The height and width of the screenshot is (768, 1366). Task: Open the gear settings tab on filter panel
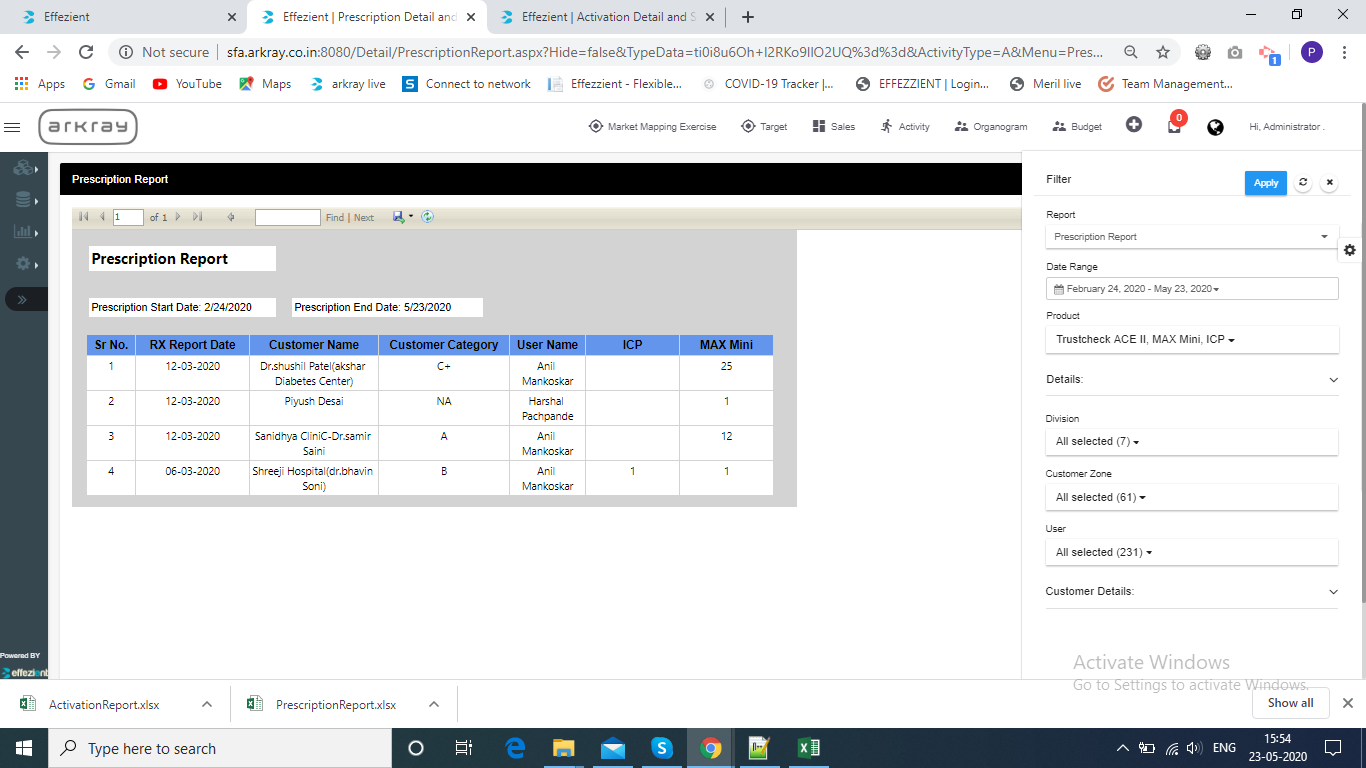1350,250
